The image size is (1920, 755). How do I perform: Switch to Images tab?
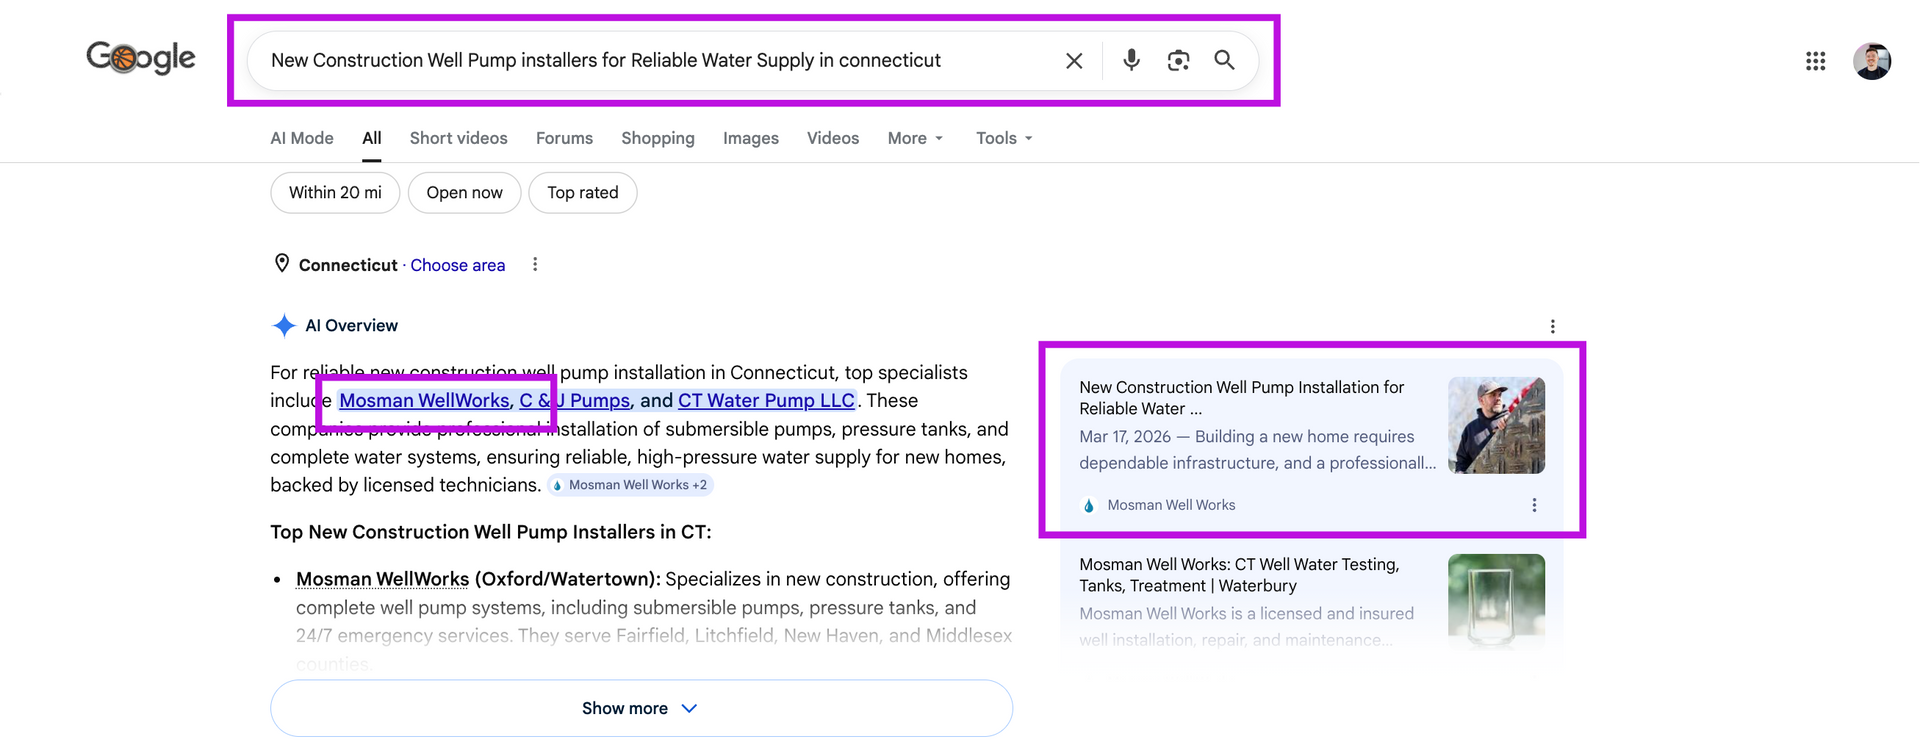[x=751, y=138]
